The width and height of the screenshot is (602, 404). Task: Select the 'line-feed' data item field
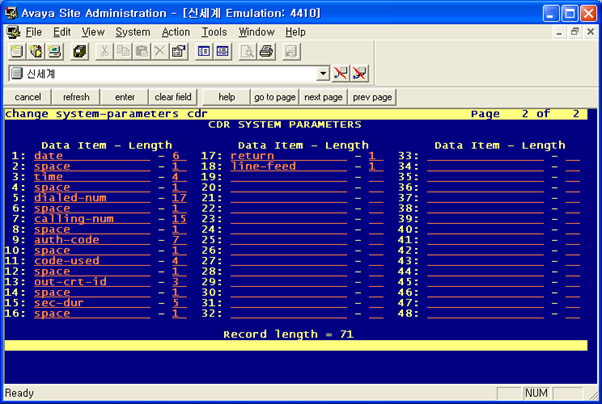click(x=289, y=166)
